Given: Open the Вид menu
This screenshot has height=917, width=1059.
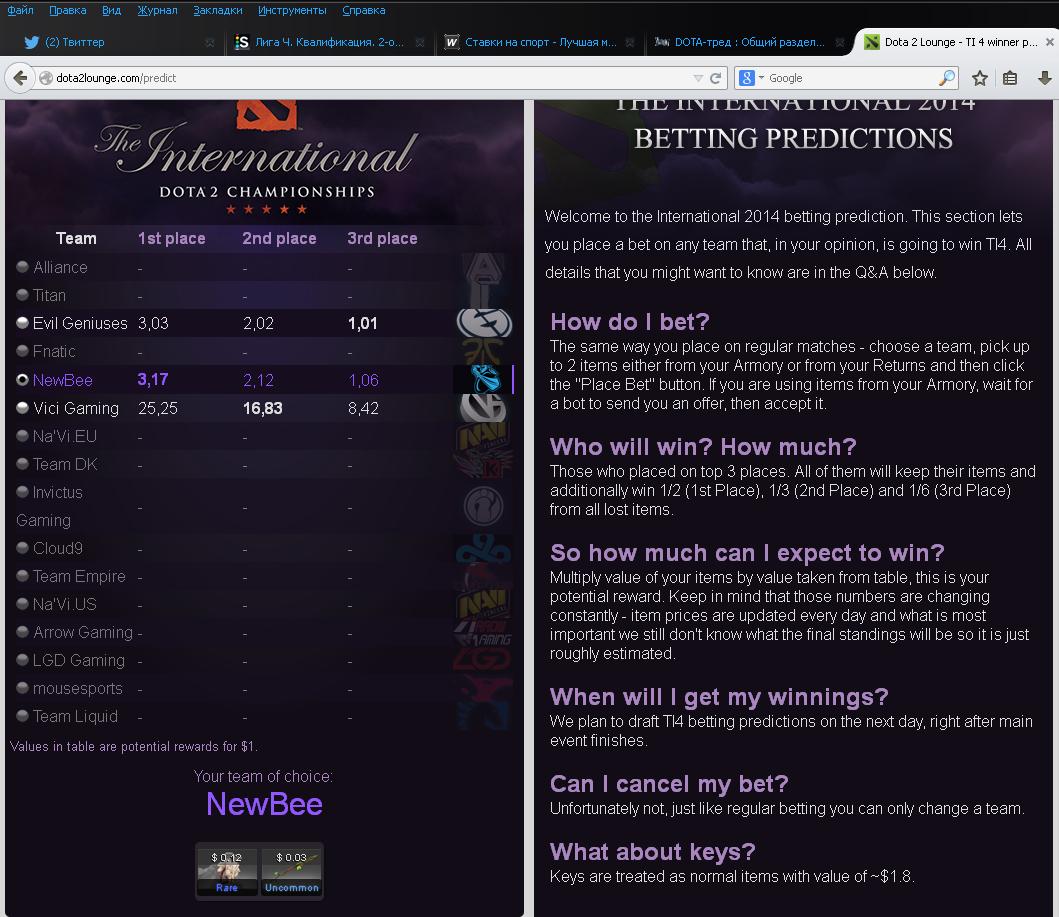Looking at the screenshot, I should pyautogui.click(x=111, y=10).
